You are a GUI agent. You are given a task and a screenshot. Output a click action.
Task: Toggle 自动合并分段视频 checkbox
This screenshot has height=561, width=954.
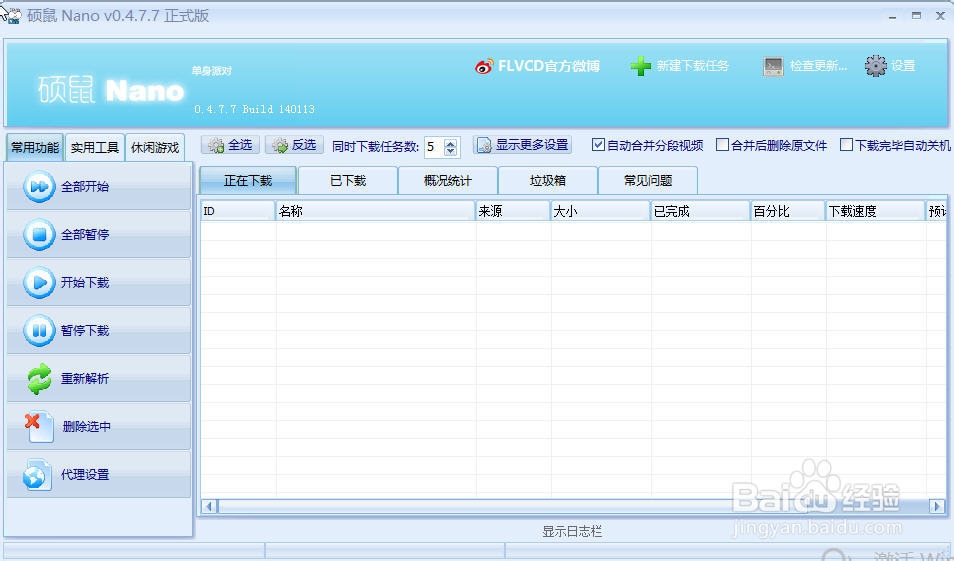(598, 145)
